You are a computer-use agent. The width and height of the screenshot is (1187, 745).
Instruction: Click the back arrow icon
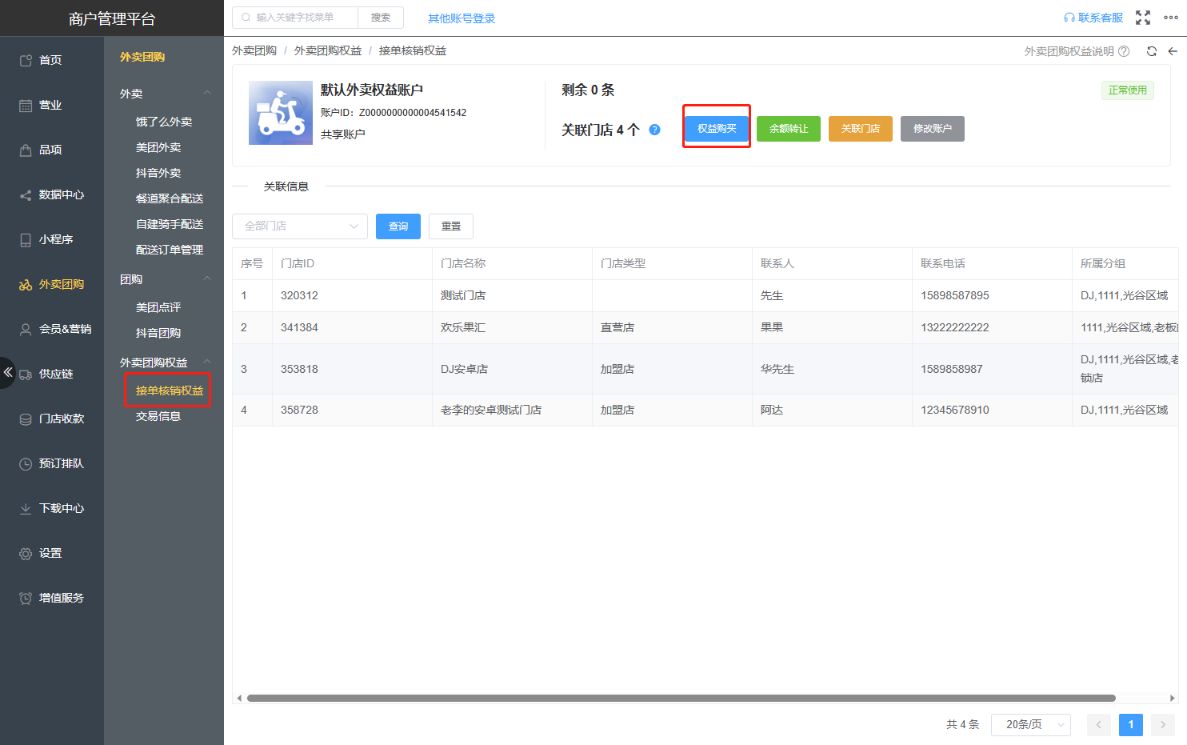(x=1173, y=51)
